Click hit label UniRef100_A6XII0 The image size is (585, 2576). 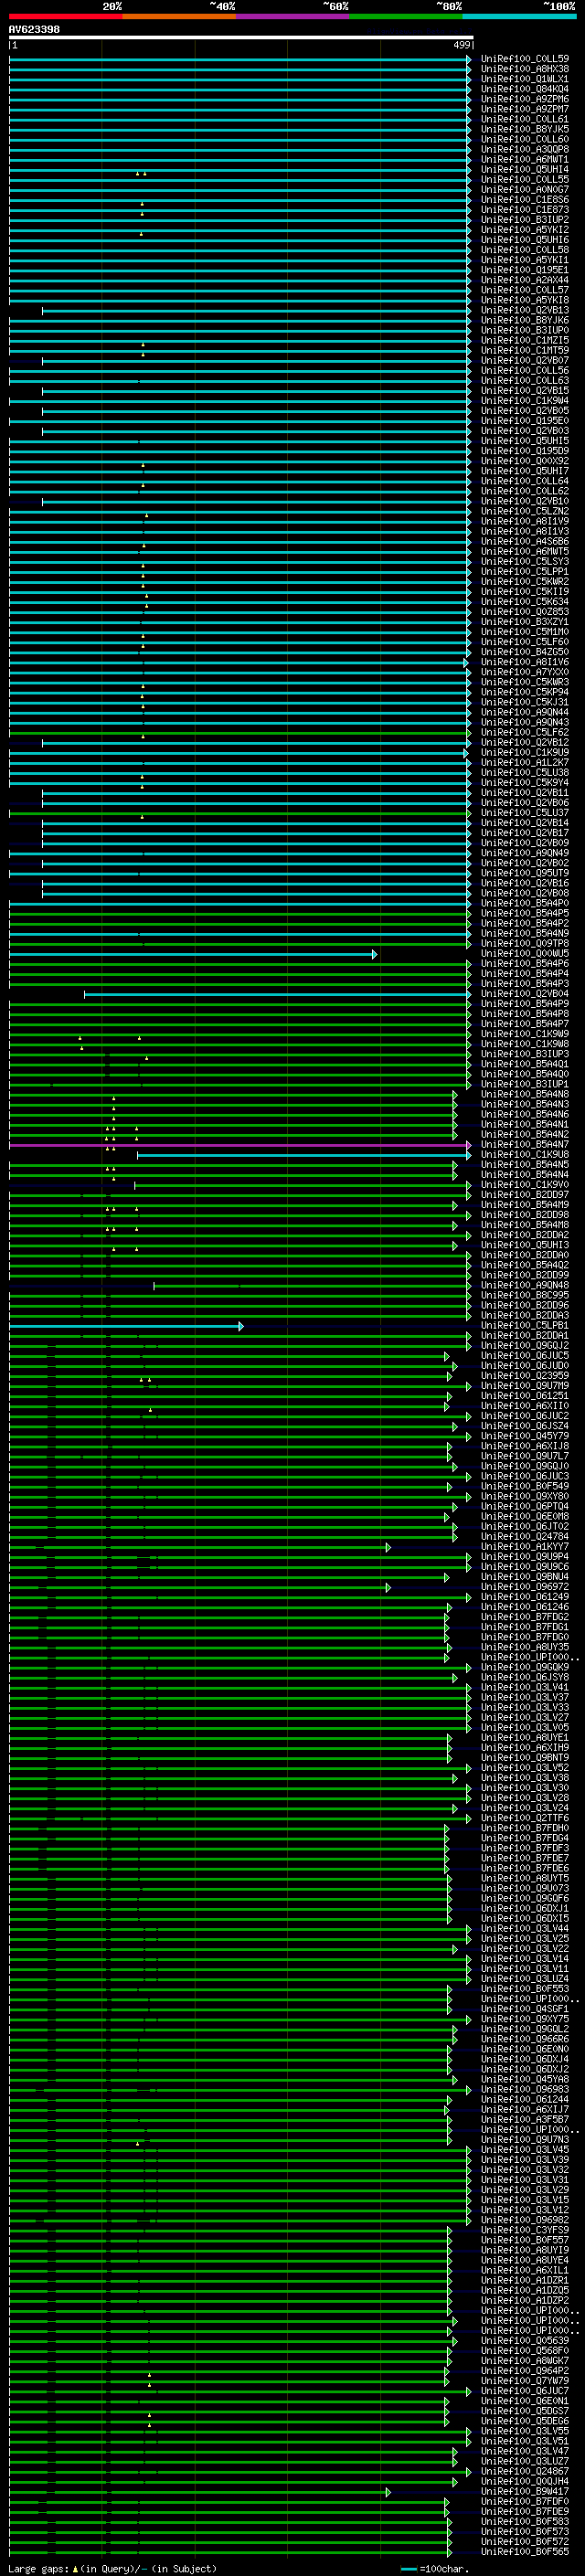click(x=525, y=1407)
